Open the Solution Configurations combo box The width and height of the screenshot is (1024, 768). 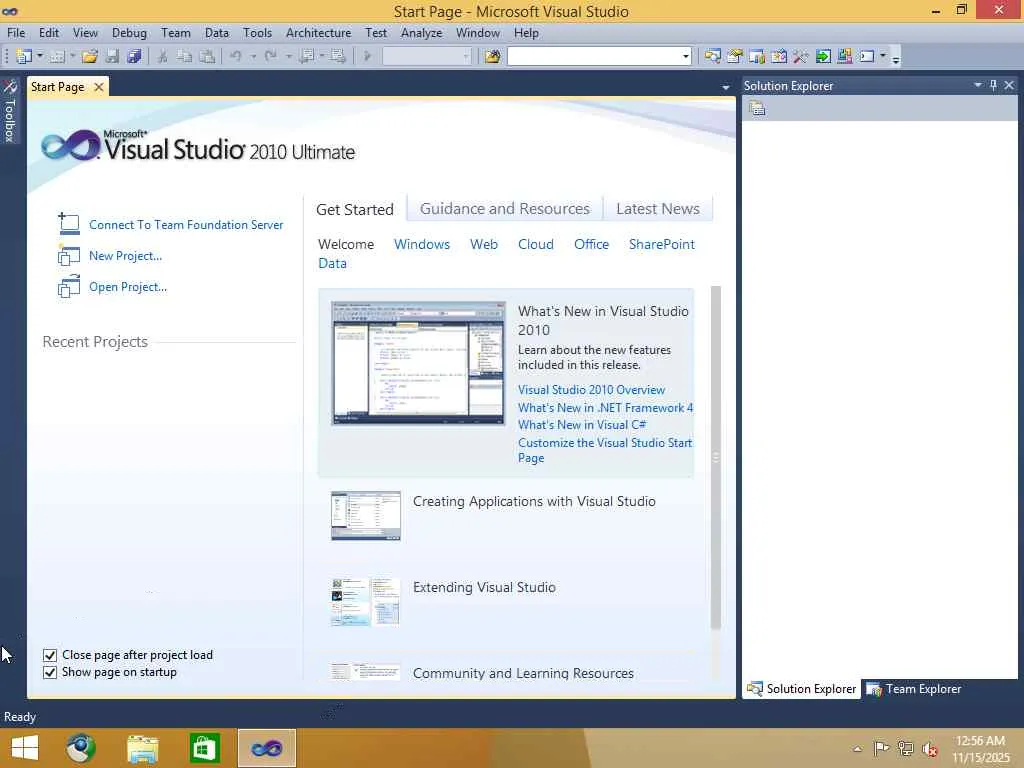pos(426,56)
